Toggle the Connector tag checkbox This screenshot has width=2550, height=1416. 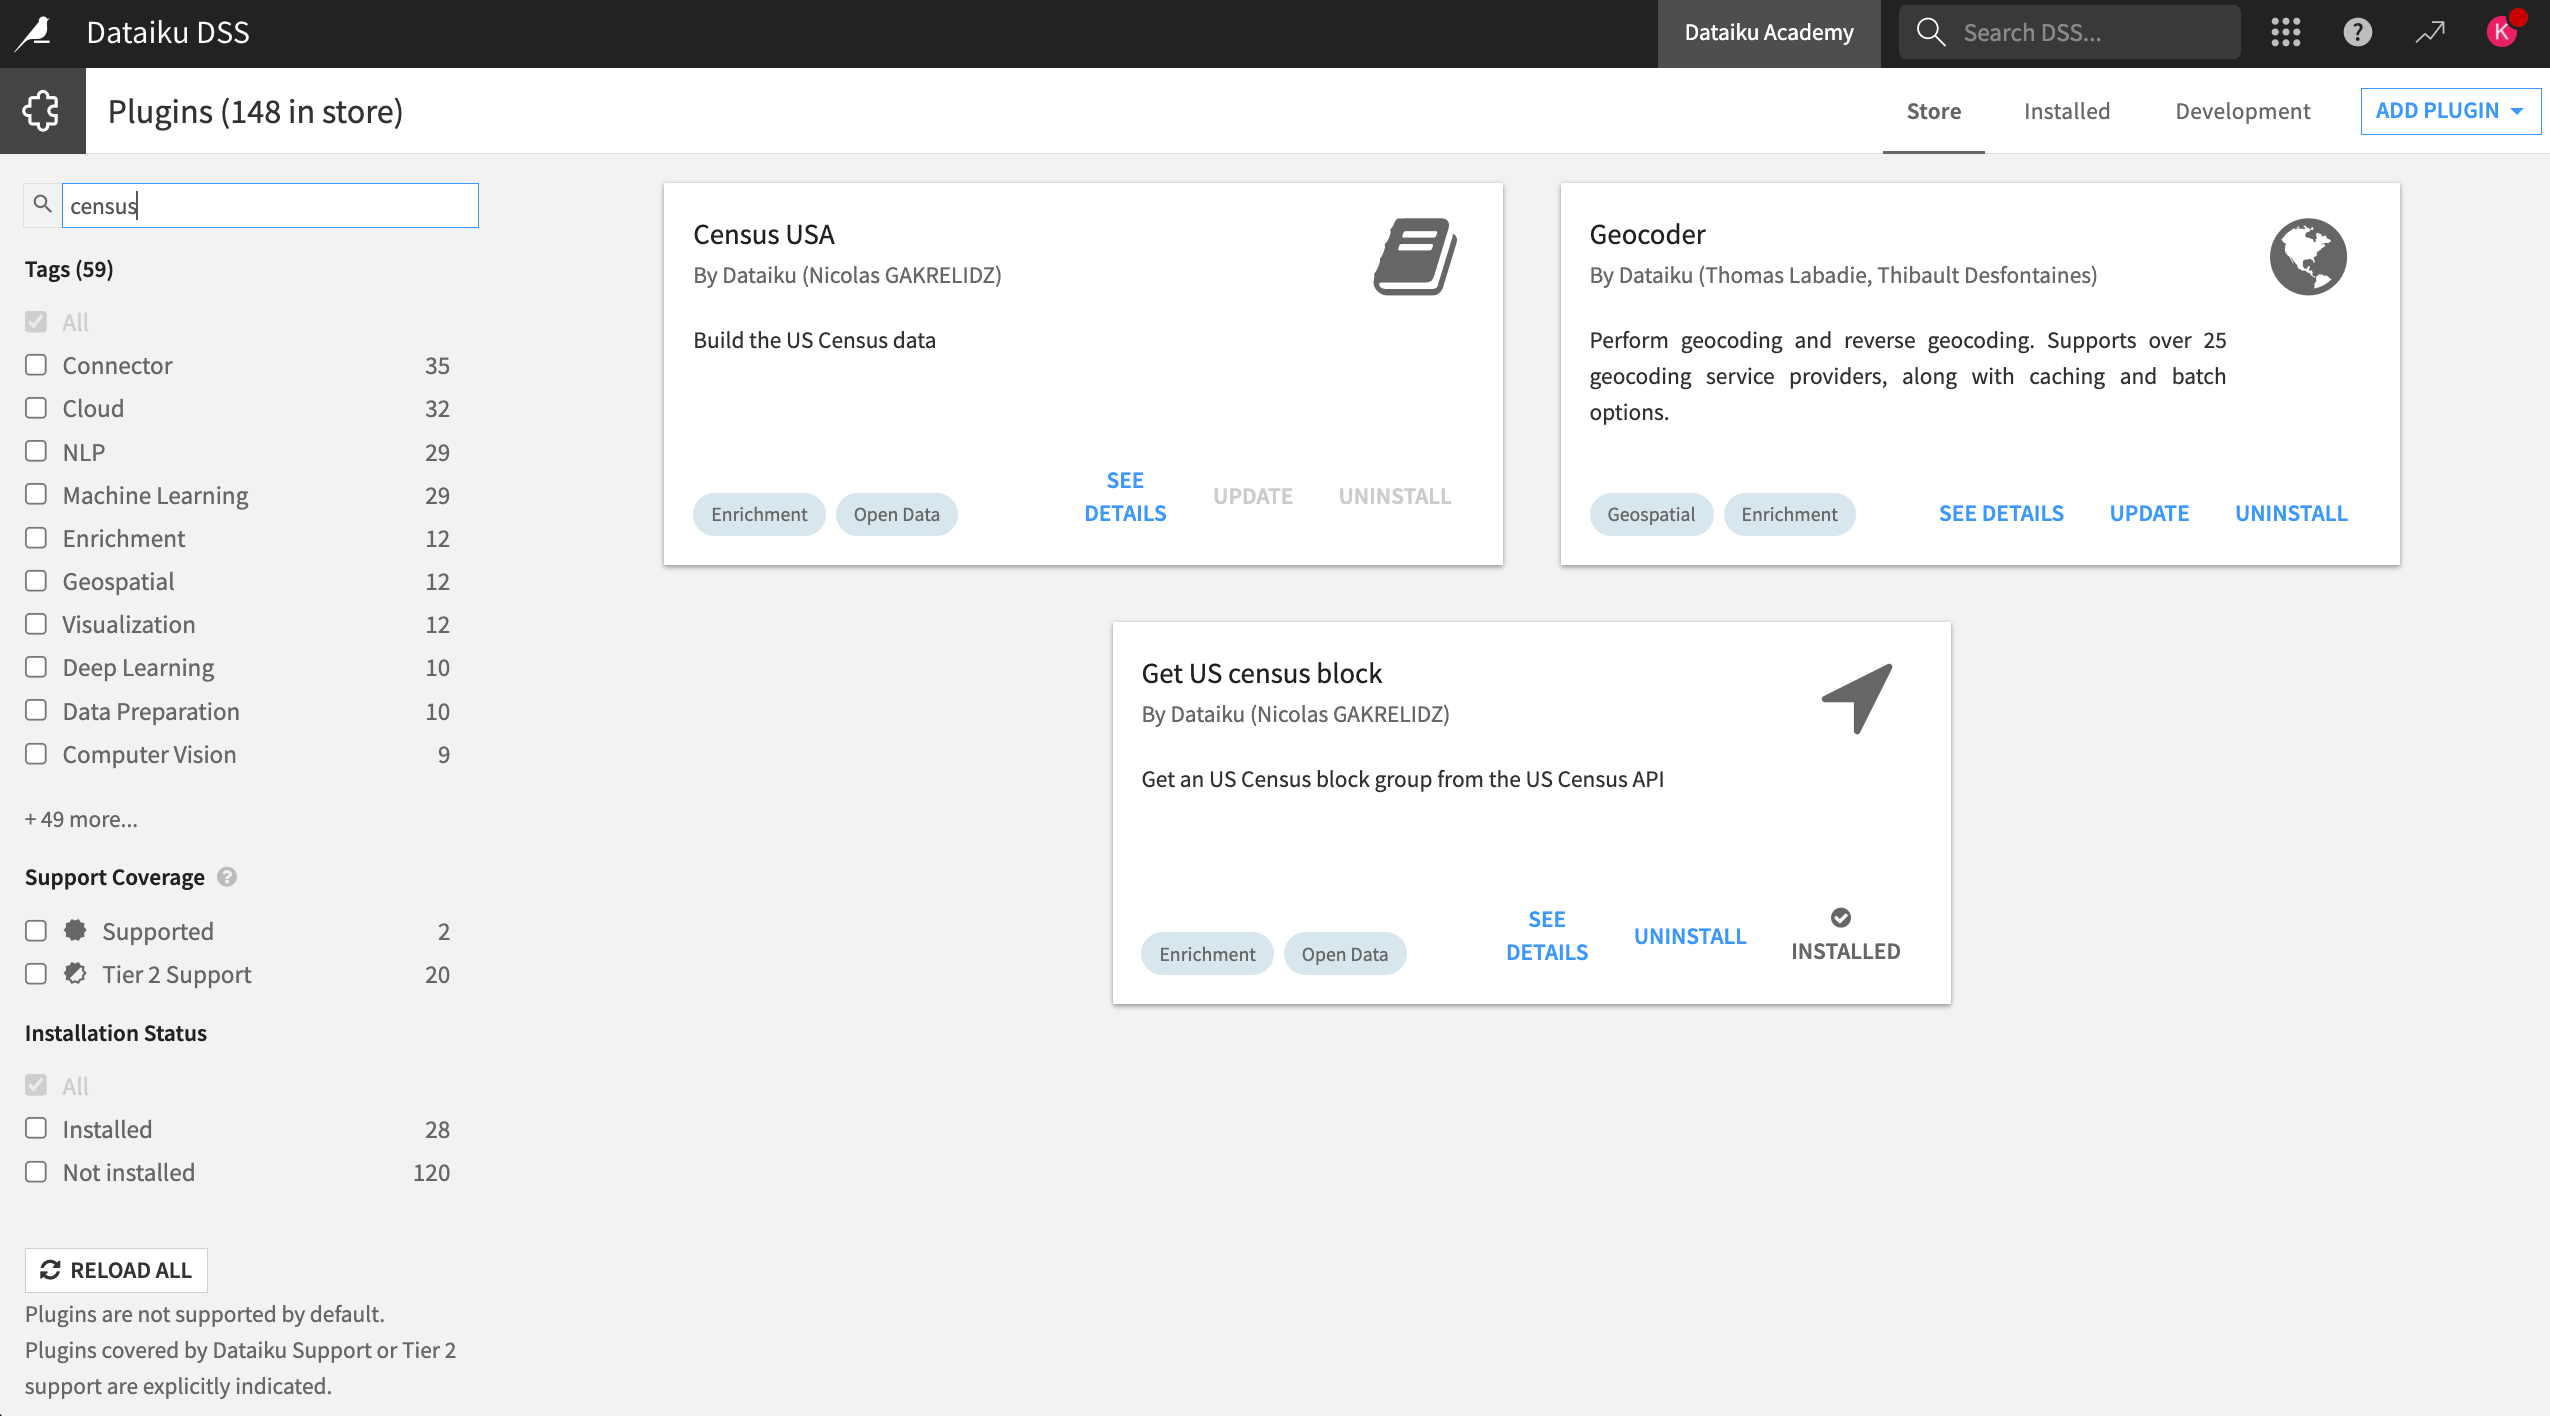pyautogui.click(x=36, y=365)
